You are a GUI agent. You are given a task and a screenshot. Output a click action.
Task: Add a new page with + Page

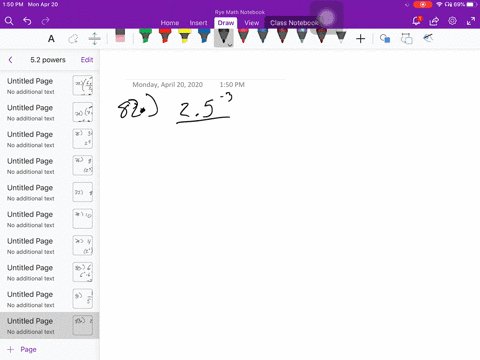22,349
